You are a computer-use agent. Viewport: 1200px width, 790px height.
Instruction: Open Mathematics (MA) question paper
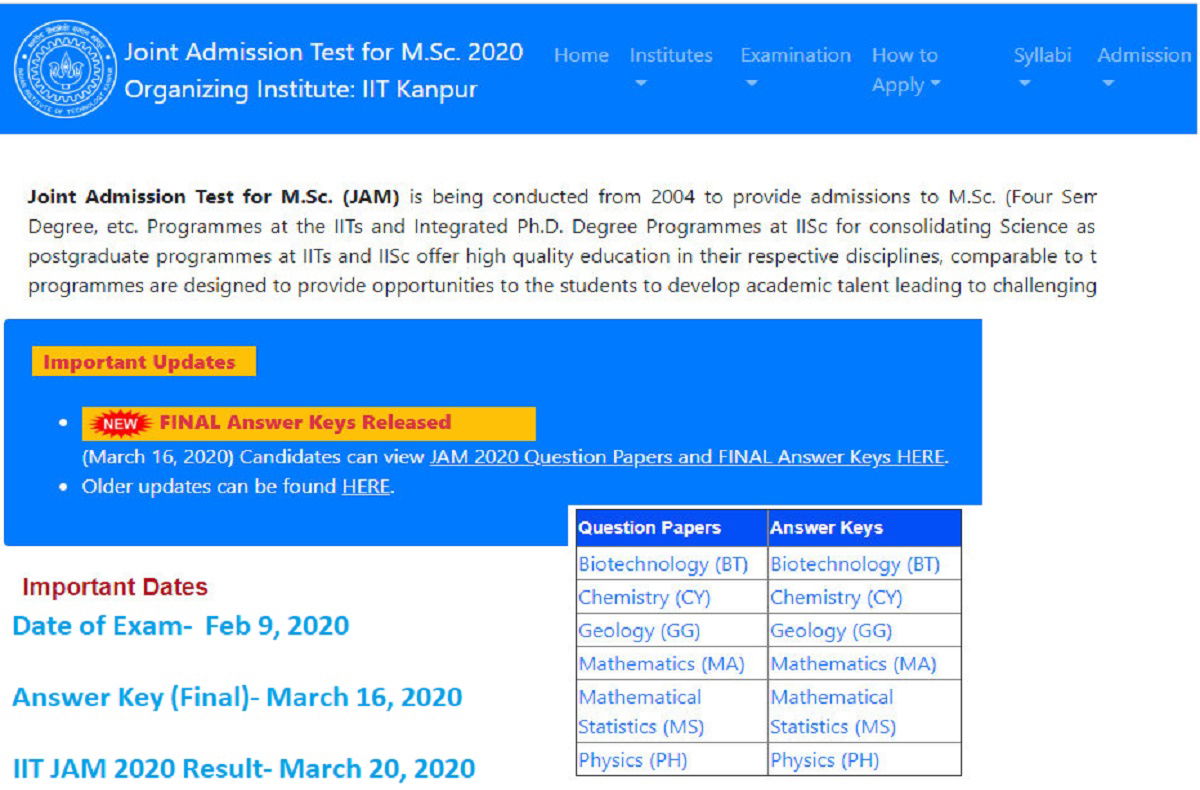tap(661, 664)
